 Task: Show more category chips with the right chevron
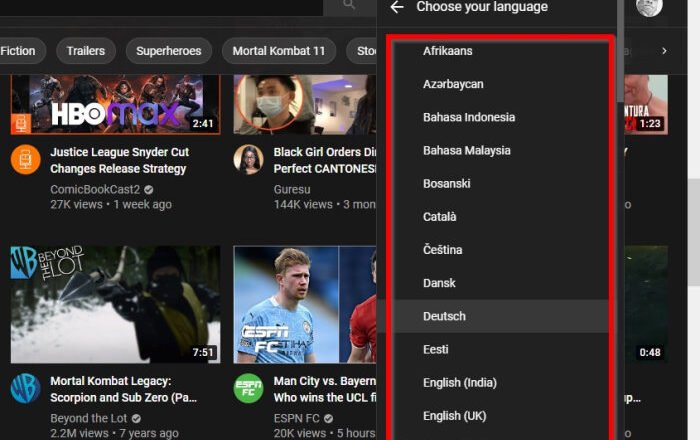pos(664,51)
